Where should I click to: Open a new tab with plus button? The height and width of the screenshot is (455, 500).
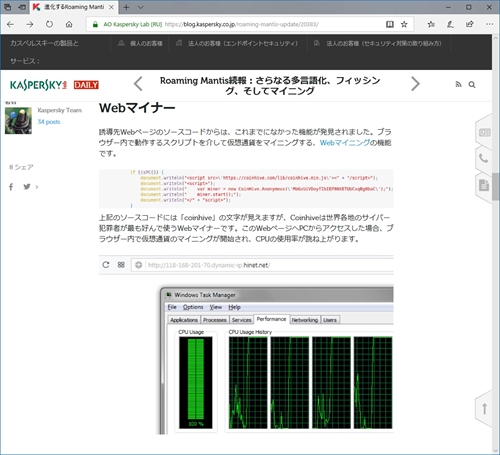126,7
